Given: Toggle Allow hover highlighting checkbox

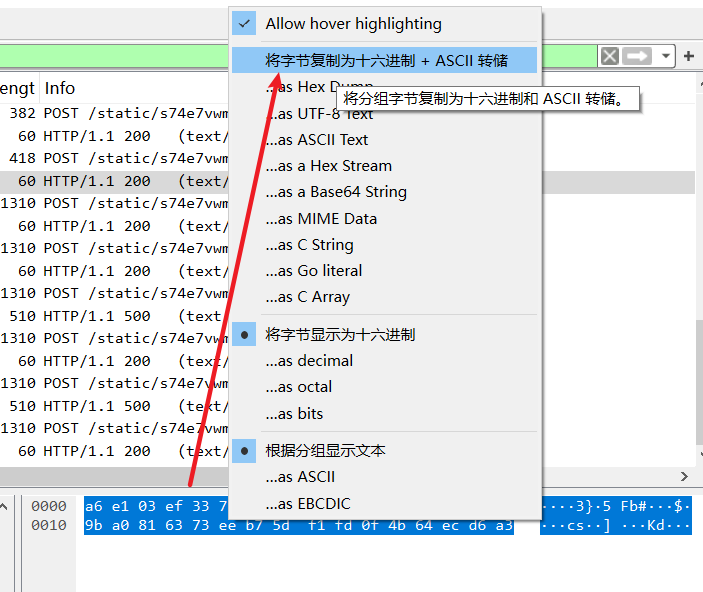Looking at the screenshot, I should point(244,23).
